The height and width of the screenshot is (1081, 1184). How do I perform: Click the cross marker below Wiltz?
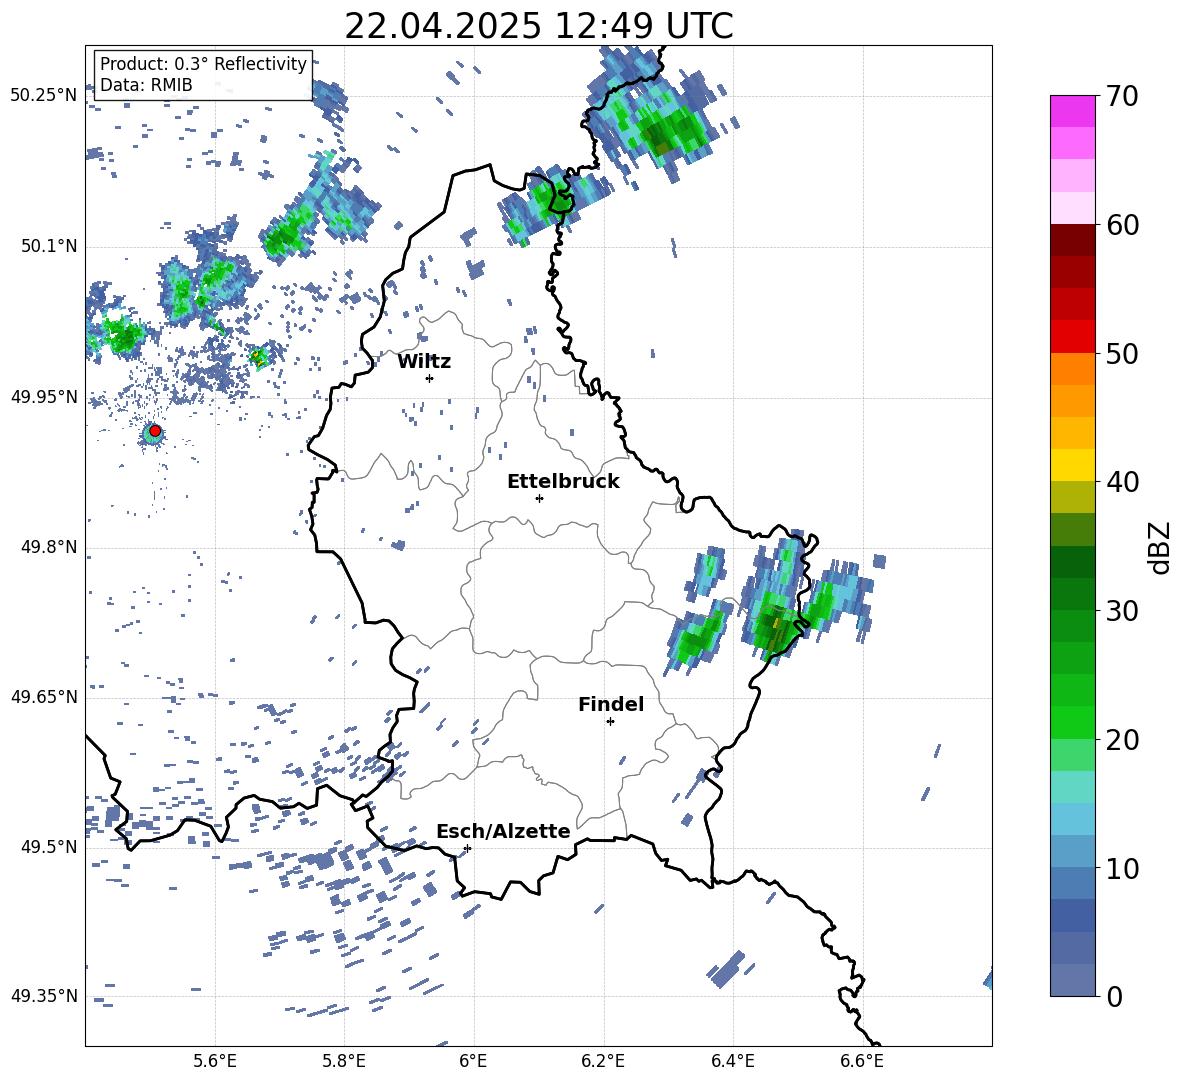click(430, 378)
